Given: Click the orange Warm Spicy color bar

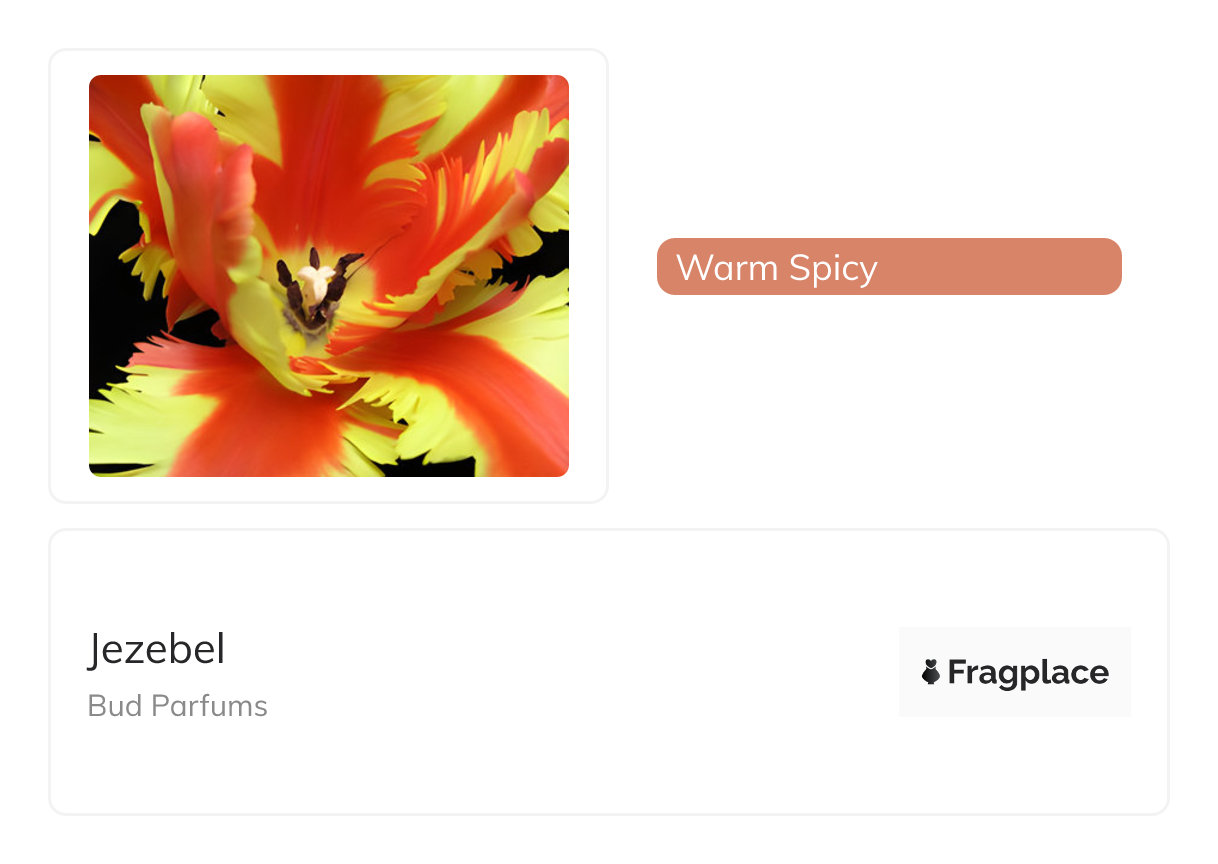Looking at the screenshot, I should pos(889,267).
